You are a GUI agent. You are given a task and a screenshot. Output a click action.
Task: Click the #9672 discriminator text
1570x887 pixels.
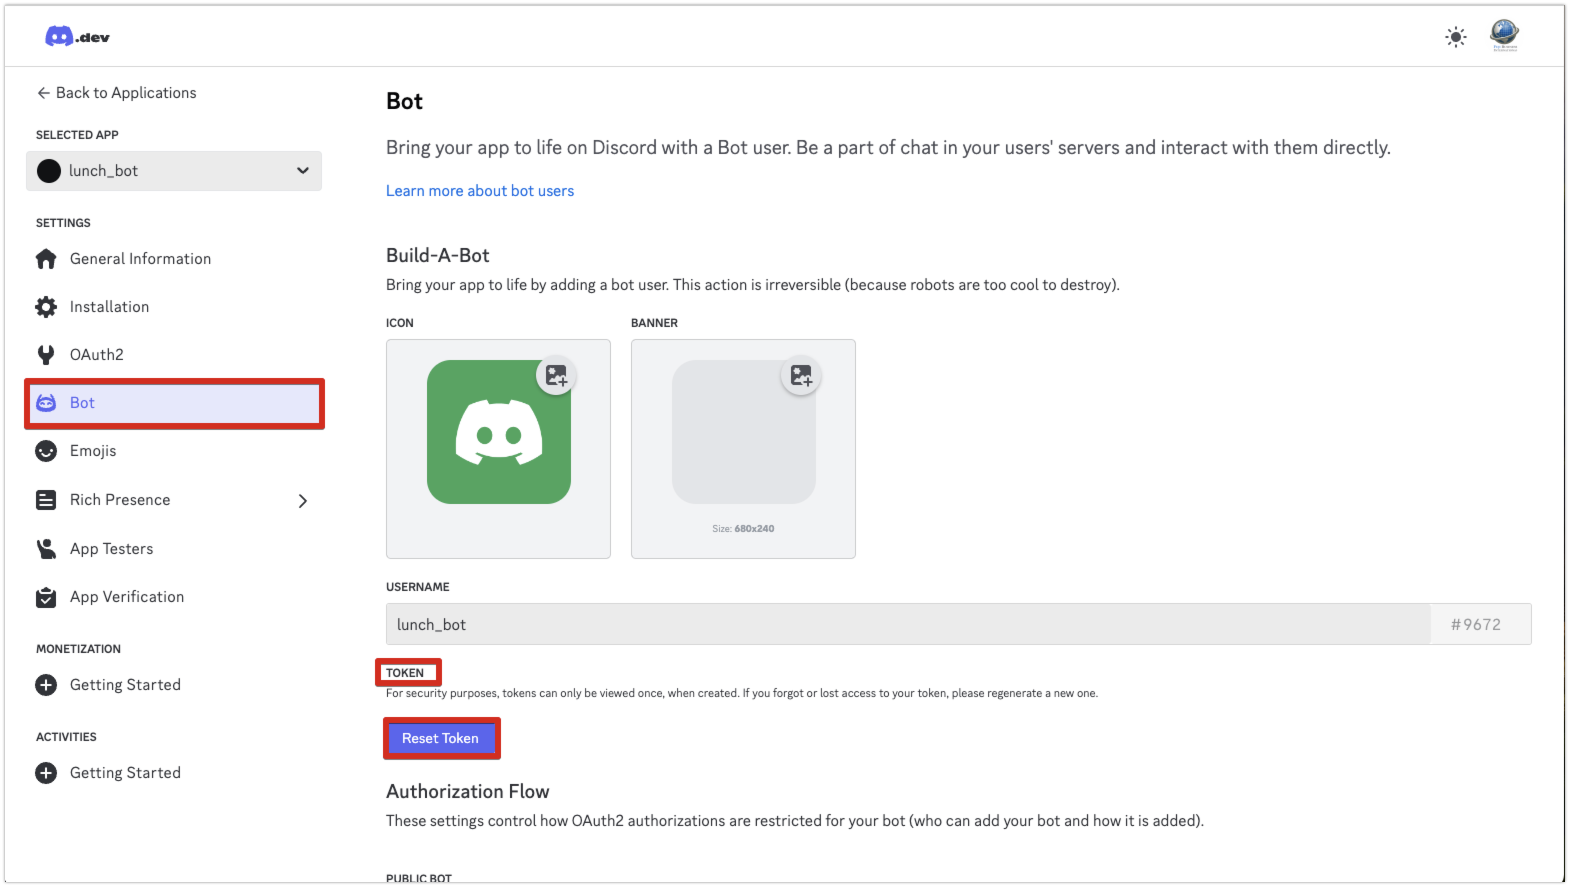pyautogui.click(x=1476, y=624)
